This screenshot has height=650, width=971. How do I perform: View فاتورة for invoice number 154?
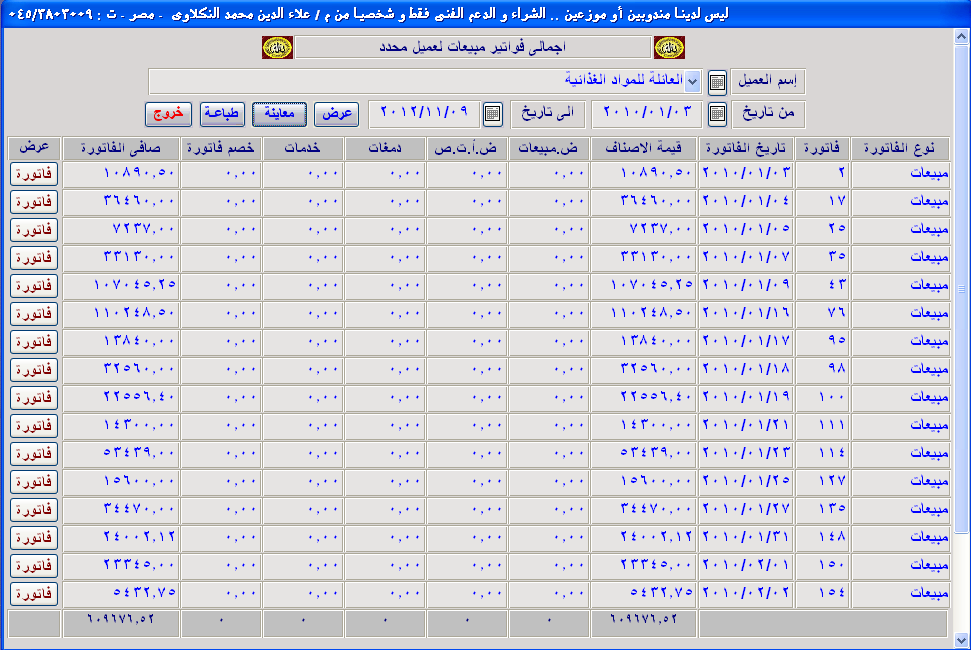pyautogui.click(x=35, y=593)
